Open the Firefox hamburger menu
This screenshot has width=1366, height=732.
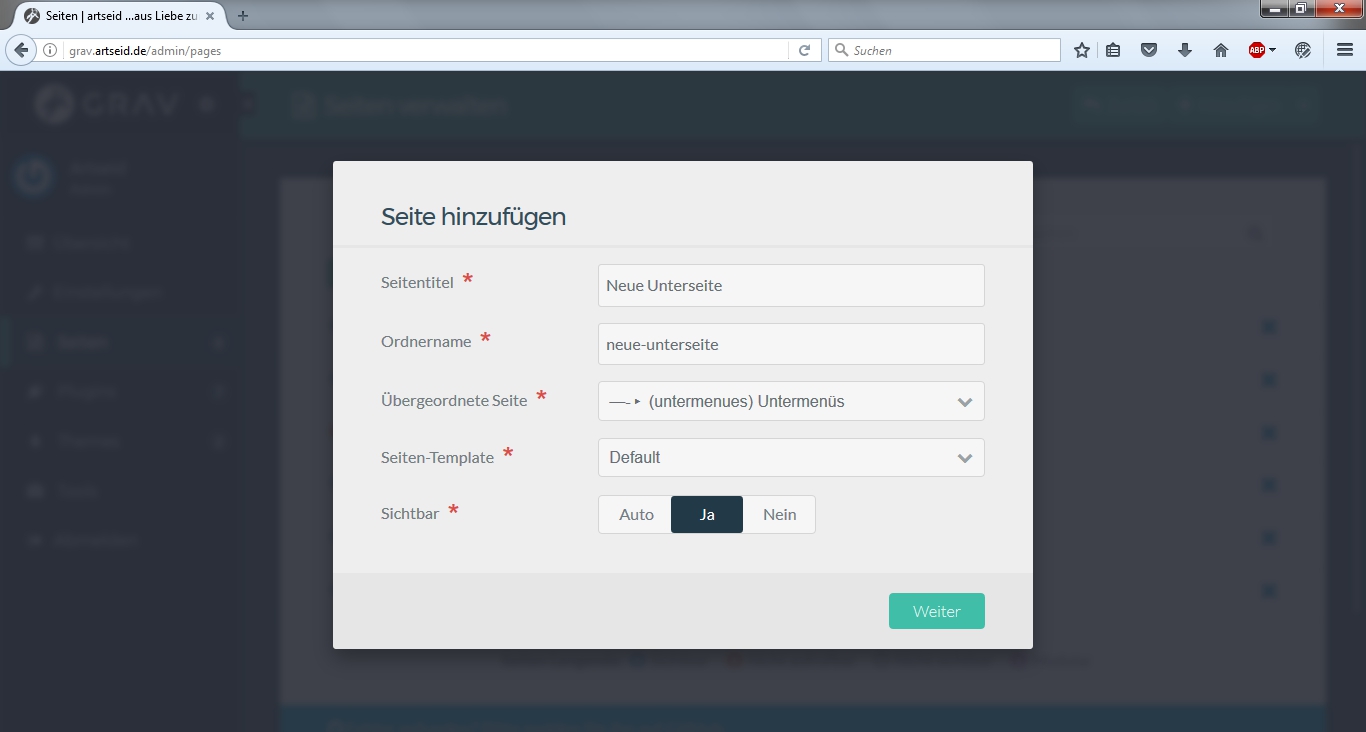(1345, 50)
